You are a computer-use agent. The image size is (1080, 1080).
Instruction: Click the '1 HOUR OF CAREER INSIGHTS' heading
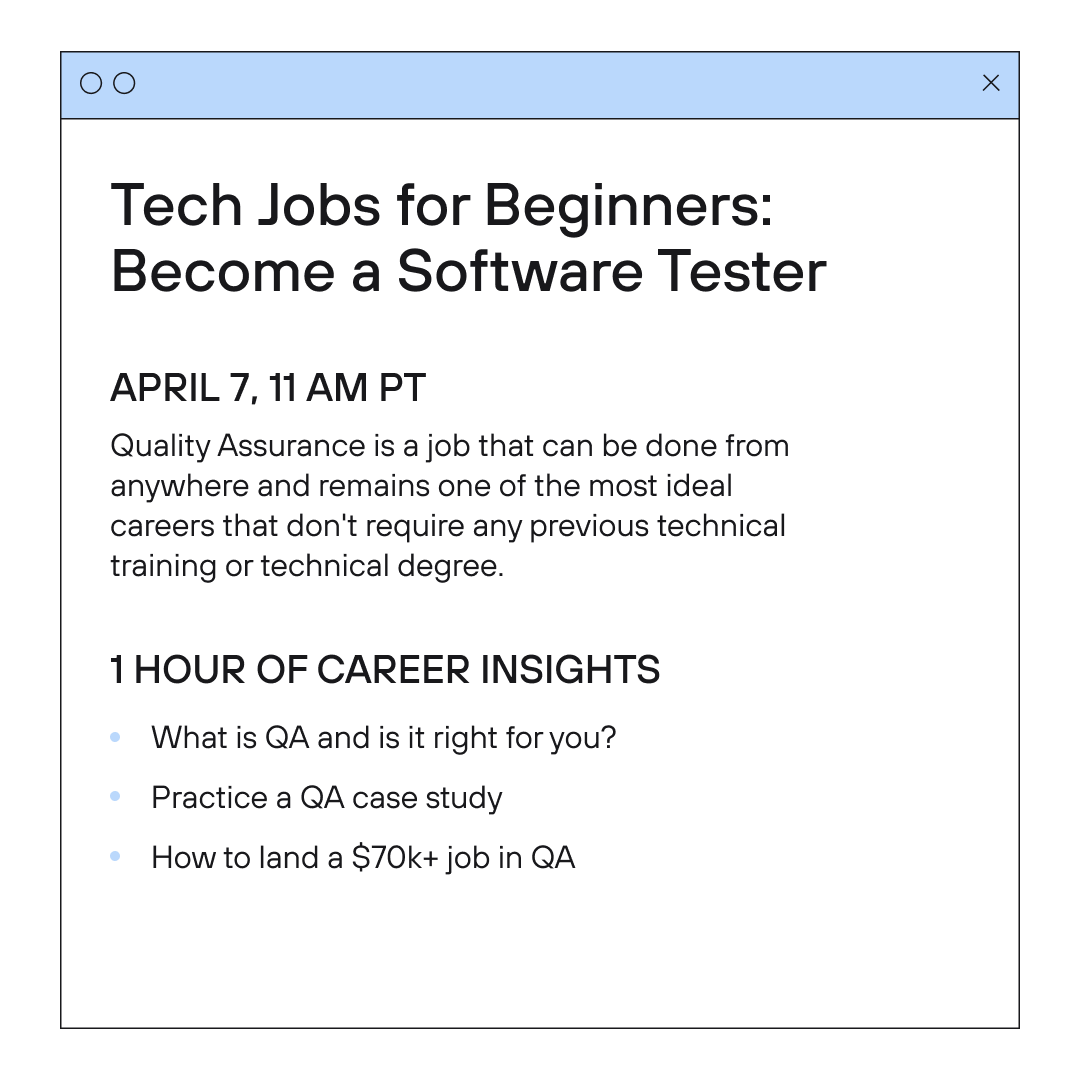click(385, 669)
